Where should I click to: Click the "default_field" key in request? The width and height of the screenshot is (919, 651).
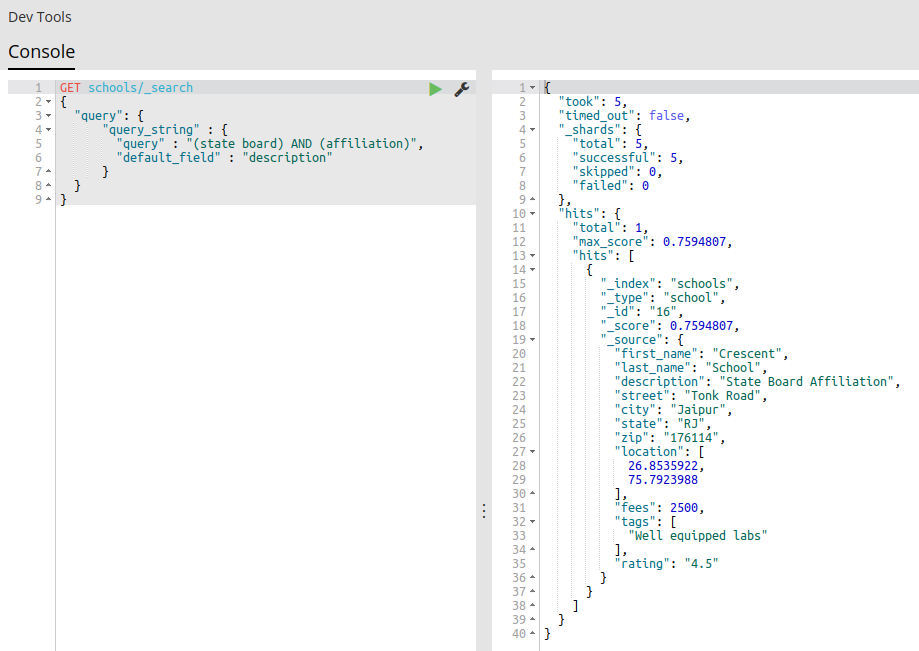coord(168,158)
